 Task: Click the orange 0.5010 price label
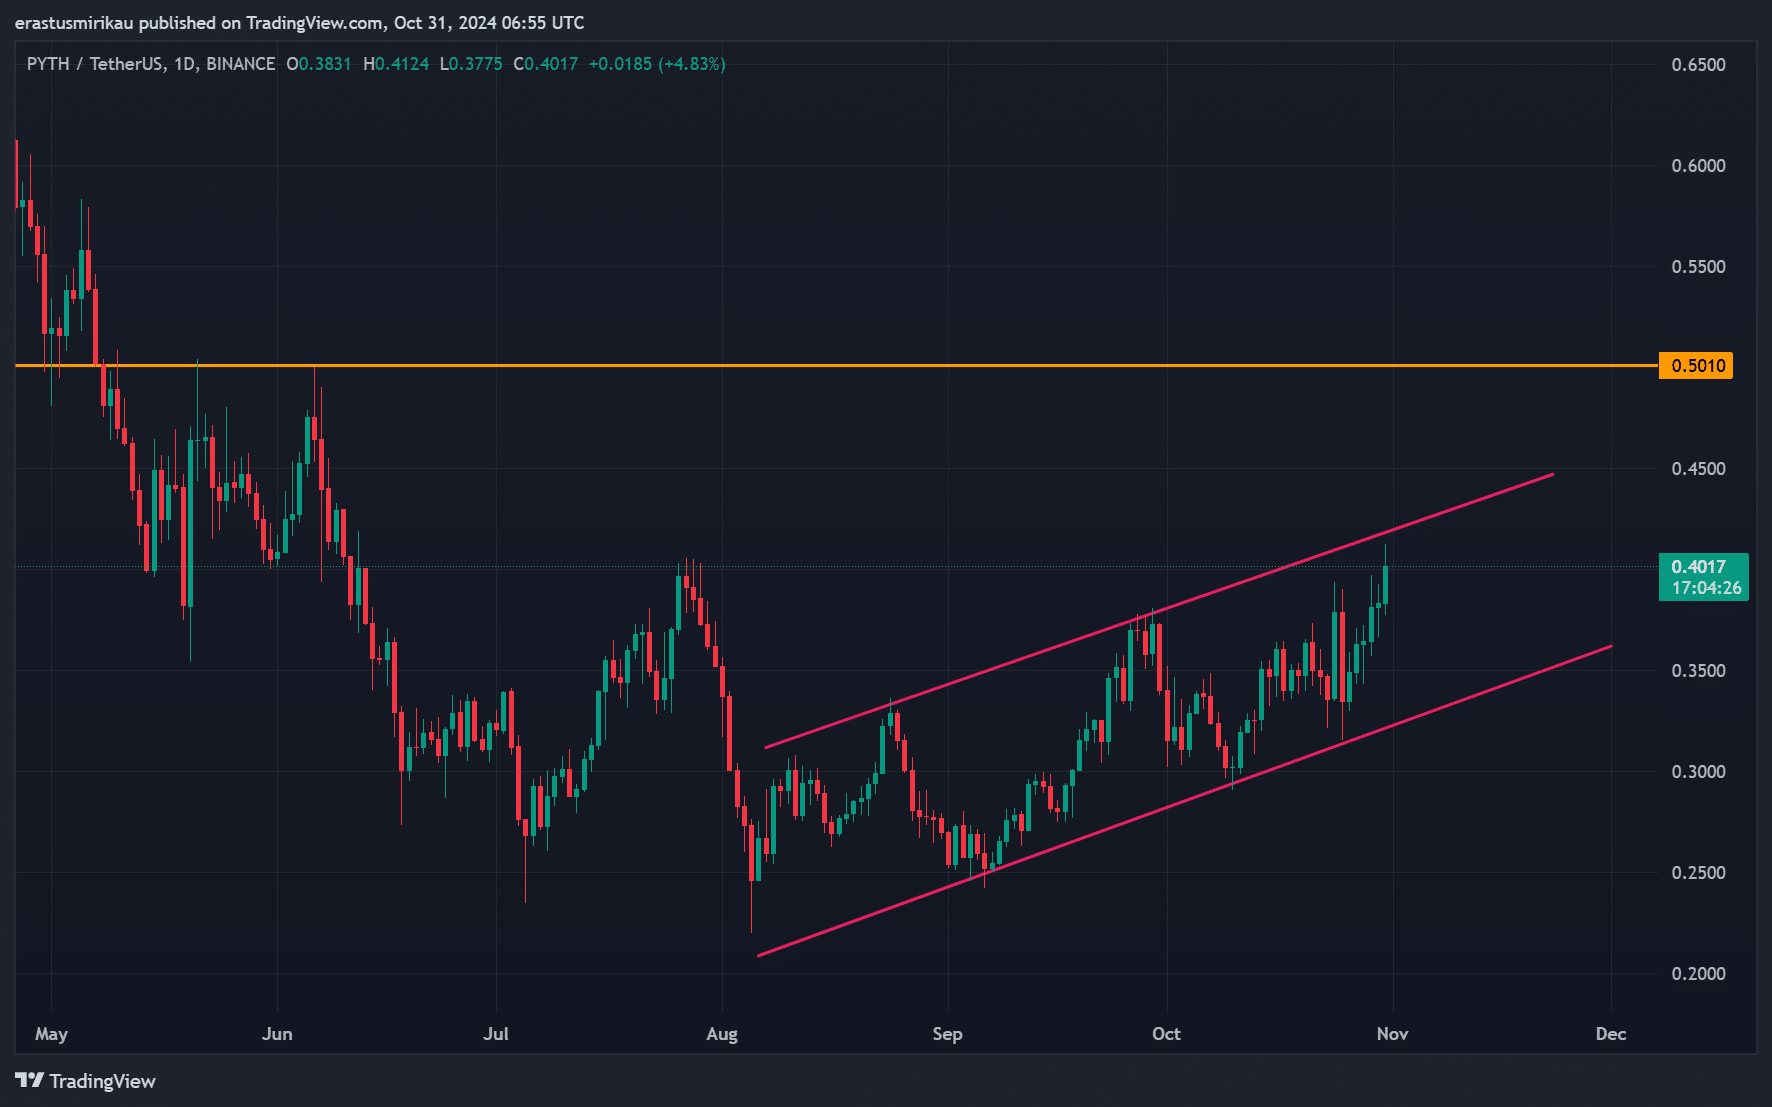[1695, 366]
